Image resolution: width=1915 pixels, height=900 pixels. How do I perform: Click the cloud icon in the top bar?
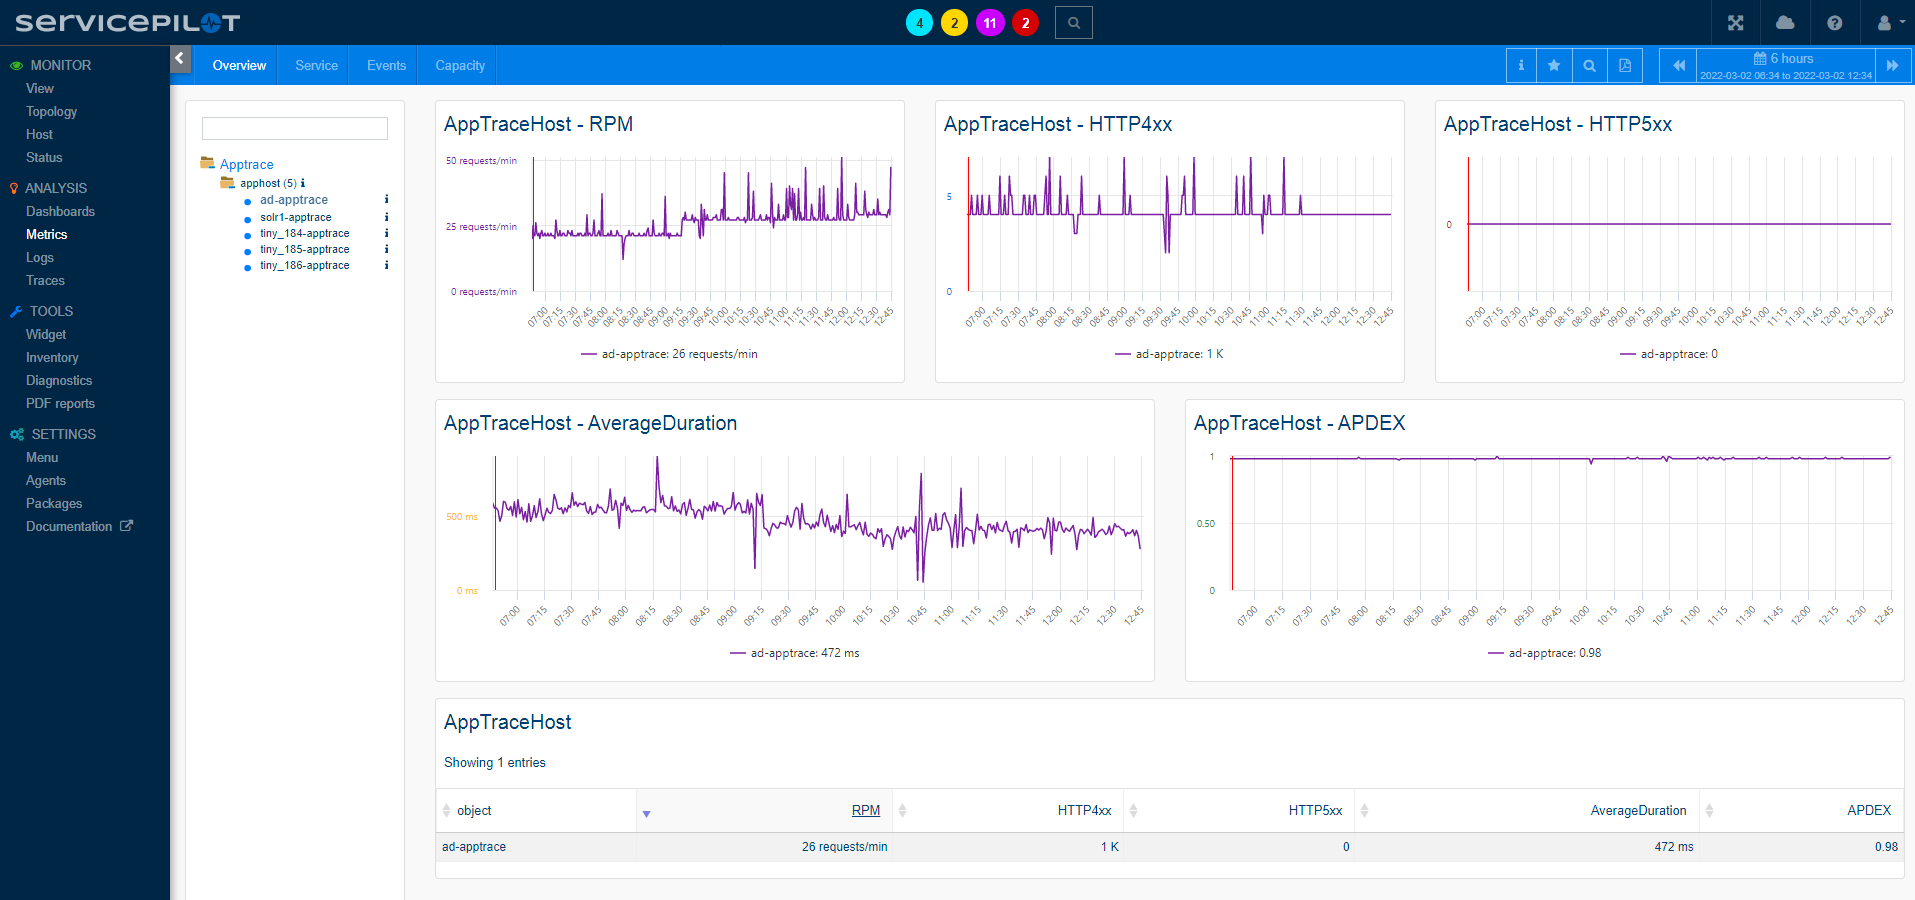1785,22
